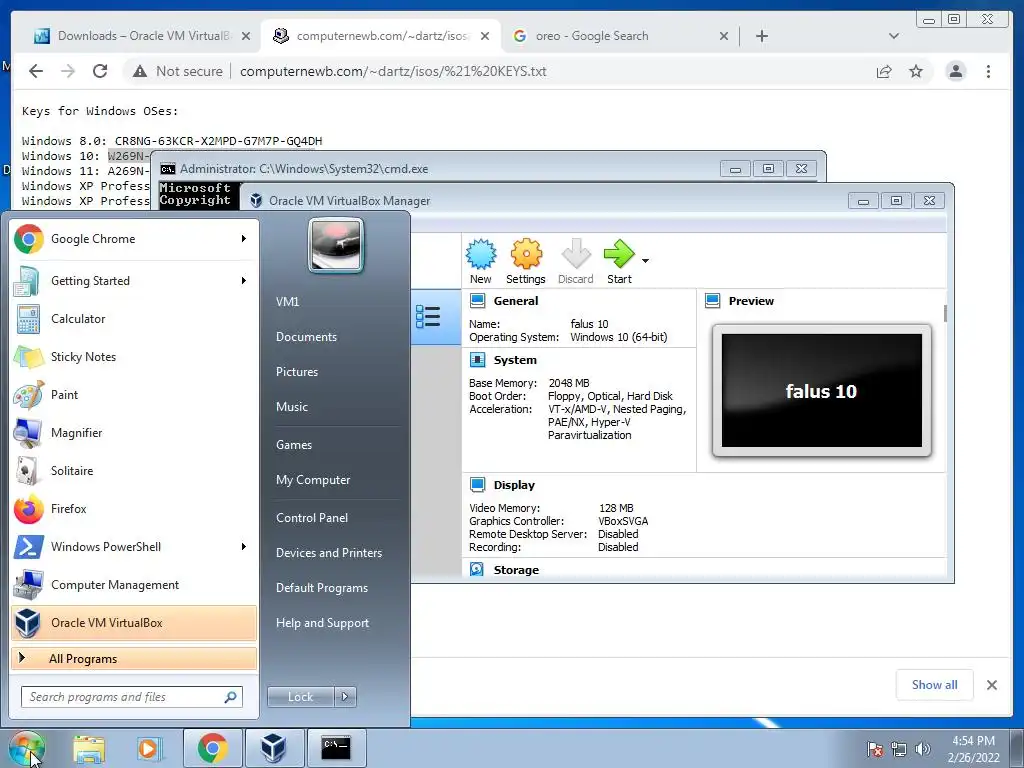Expand Getting Started submenu arrow

click(244, 281)
